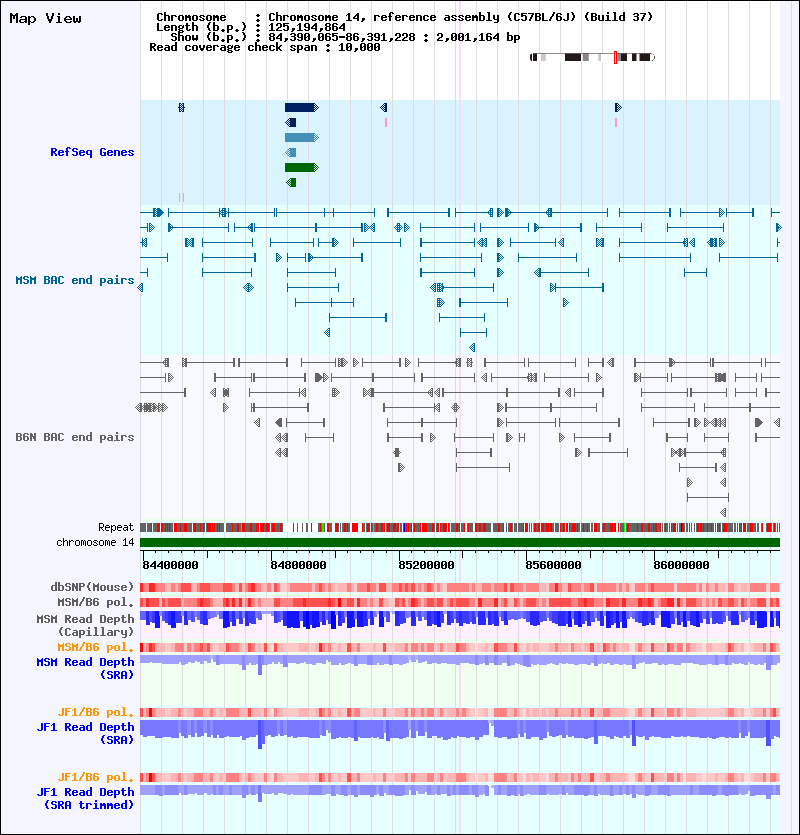Click the small dark blue reverse gene below top bar
This screenshot has width=800, height=835.
290,122
